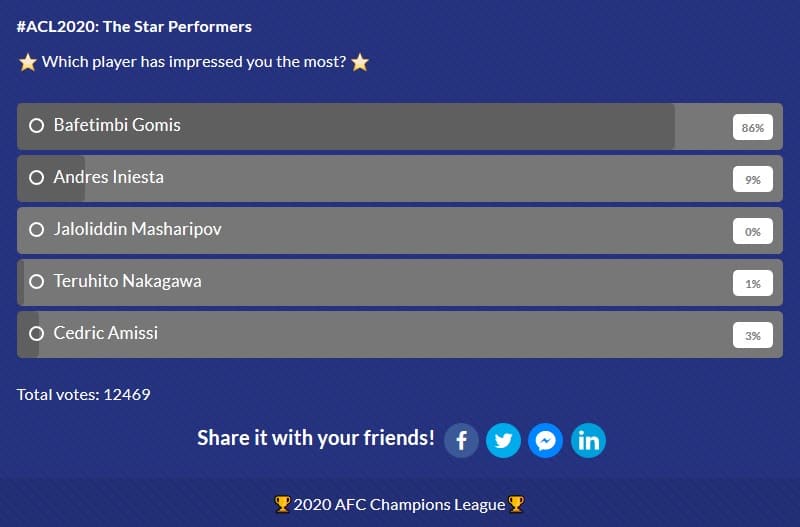Screen dimensions: 800x527
Task: Click the 3% result badge
Action: pyautogui.click(x=753, y=336)
